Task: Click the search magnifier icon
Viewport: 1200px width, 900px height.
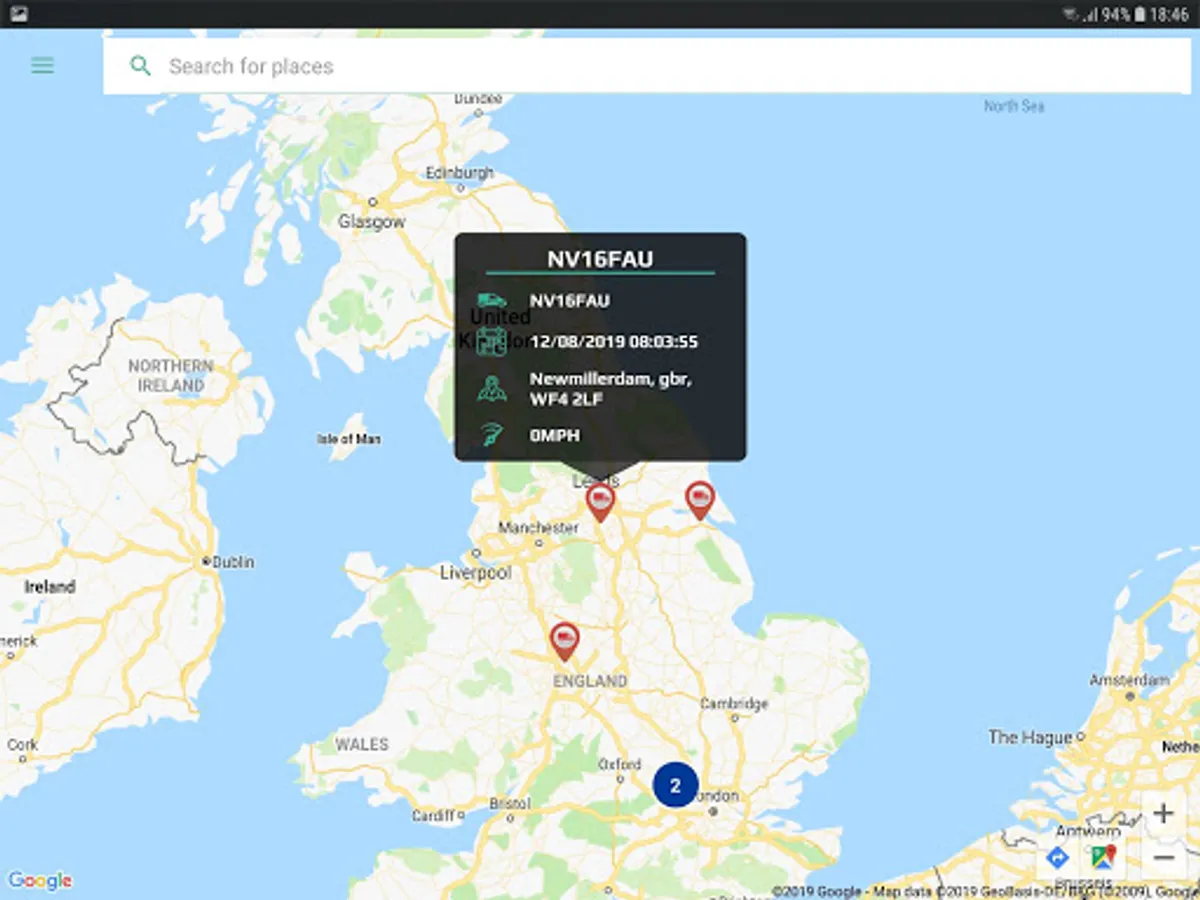Action: click(141, 66)
